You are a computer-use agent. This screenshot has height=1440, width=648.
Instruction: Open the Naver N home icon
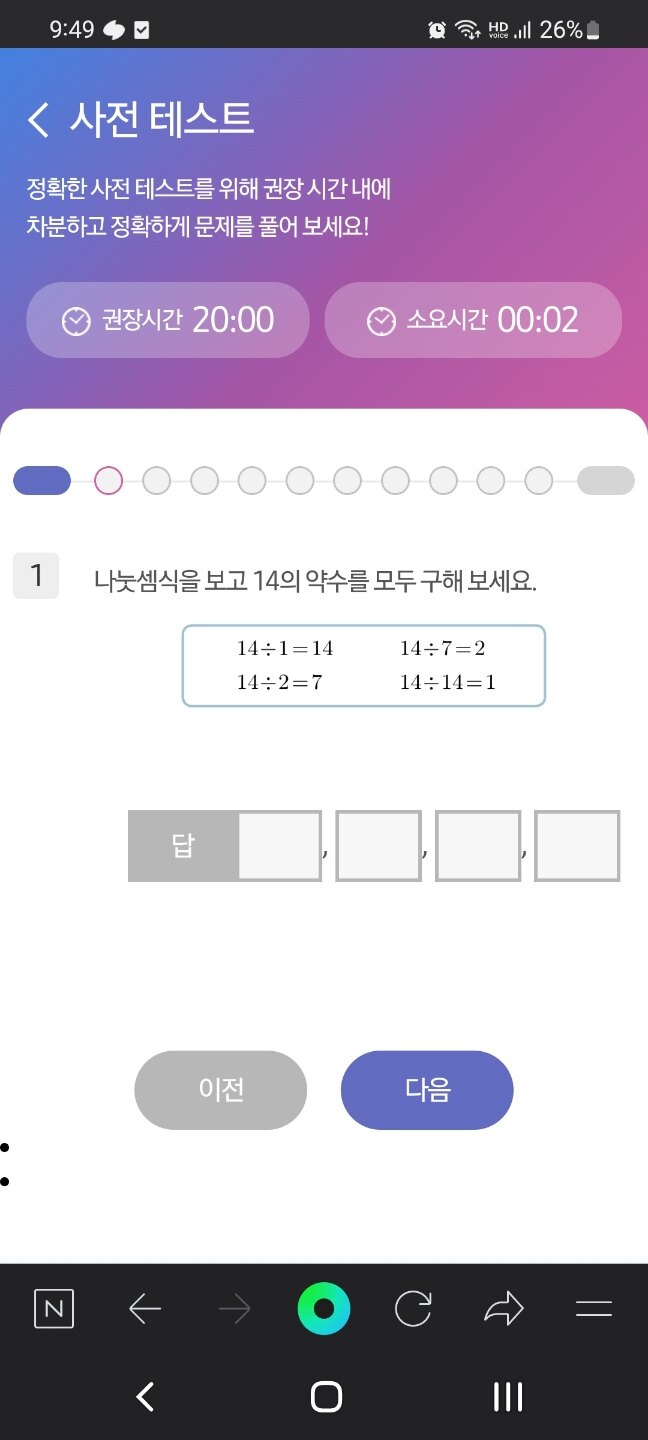(x=54, y=1308)
